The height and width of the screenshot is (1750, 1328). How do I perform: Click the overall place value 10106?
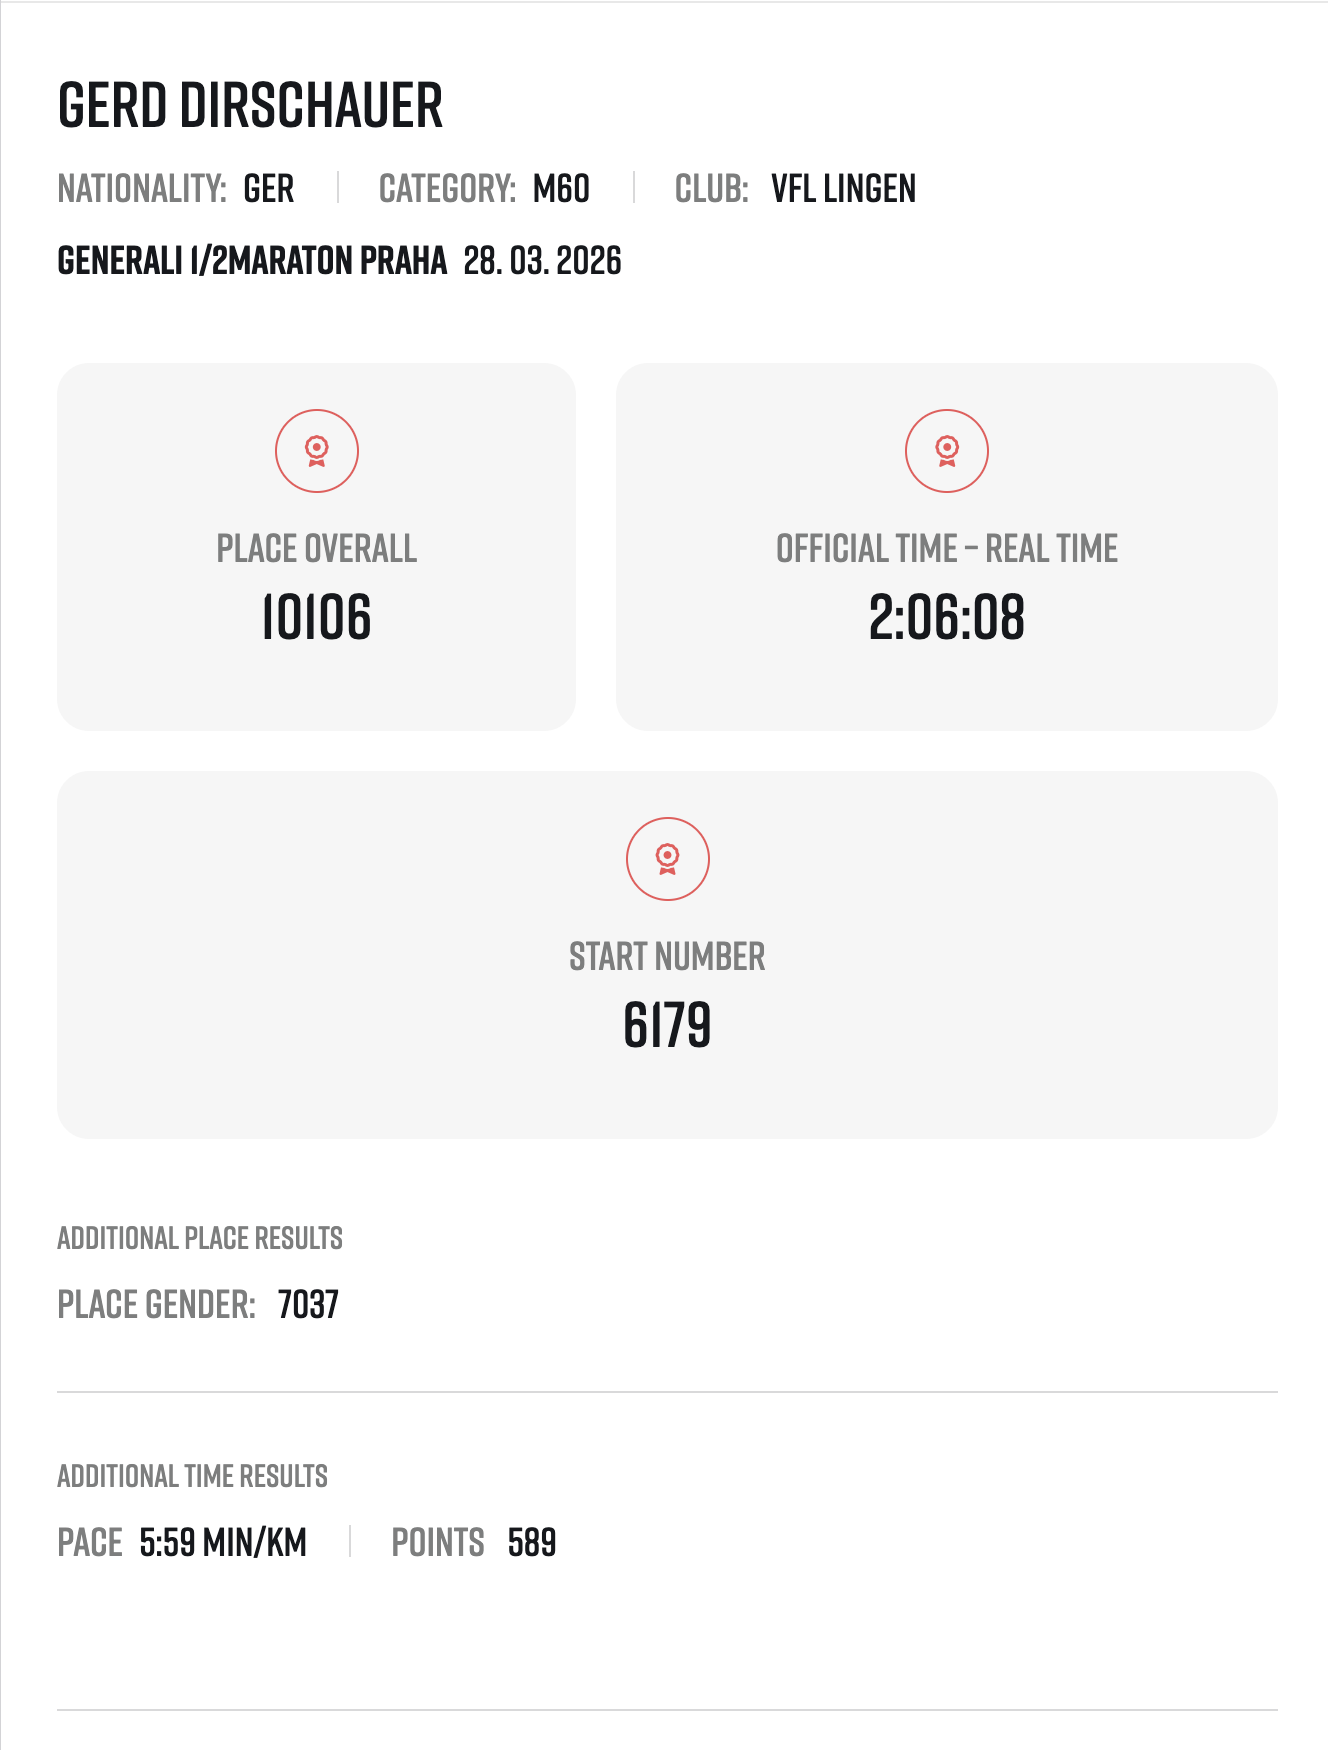pos(316,616)
